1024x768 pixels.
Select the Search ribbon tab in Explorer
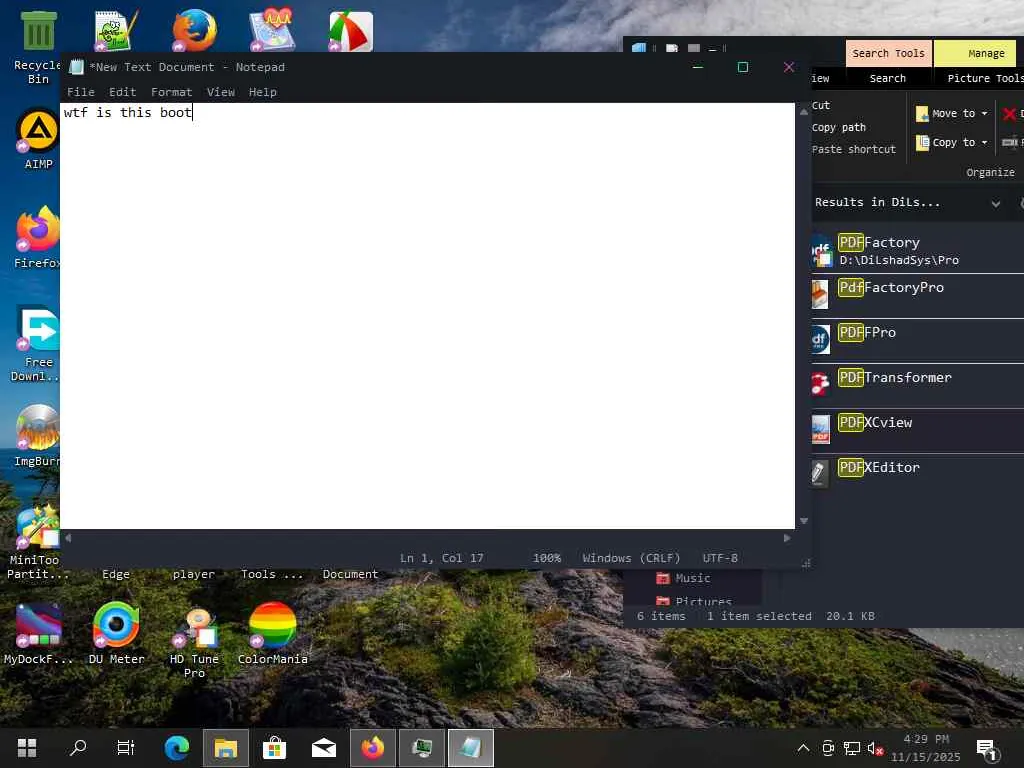[x=888, y=78]
